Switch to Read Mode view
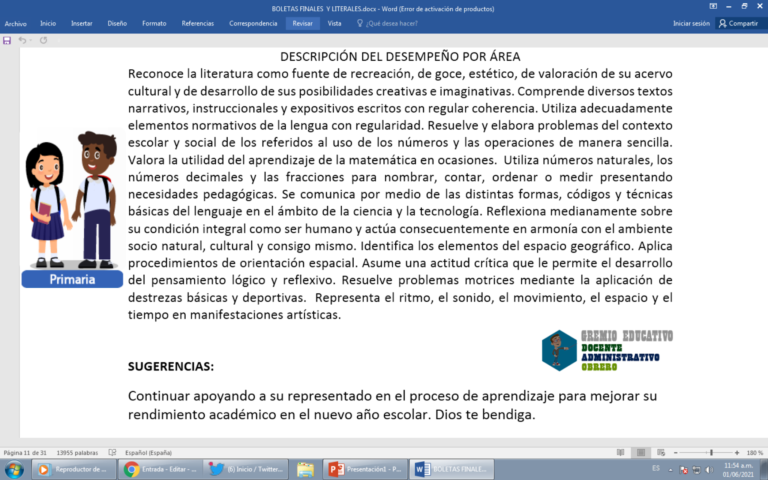 (x=621, y=453)
